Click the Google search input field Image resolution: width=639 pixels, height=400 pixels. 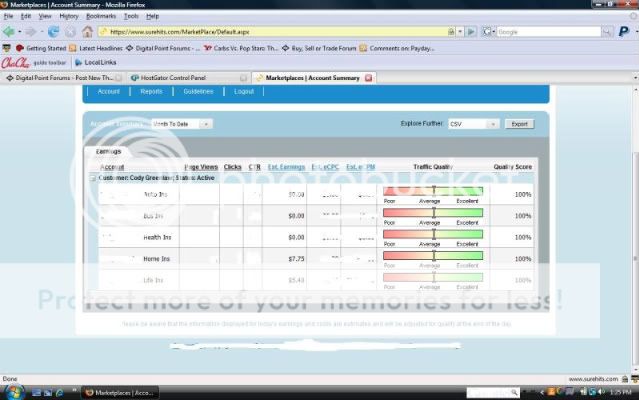tap(548, 32)
